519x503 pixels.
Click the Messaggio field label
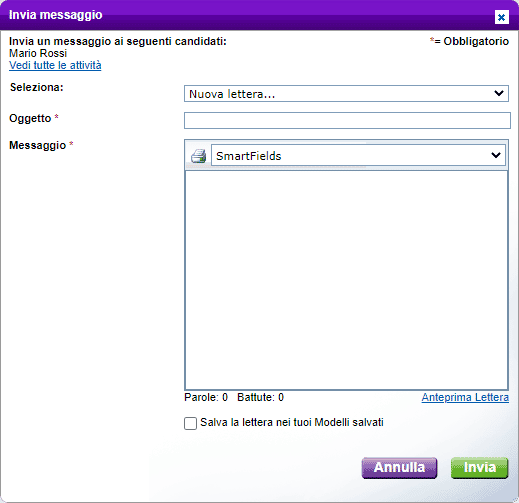(x=37, y=145)
